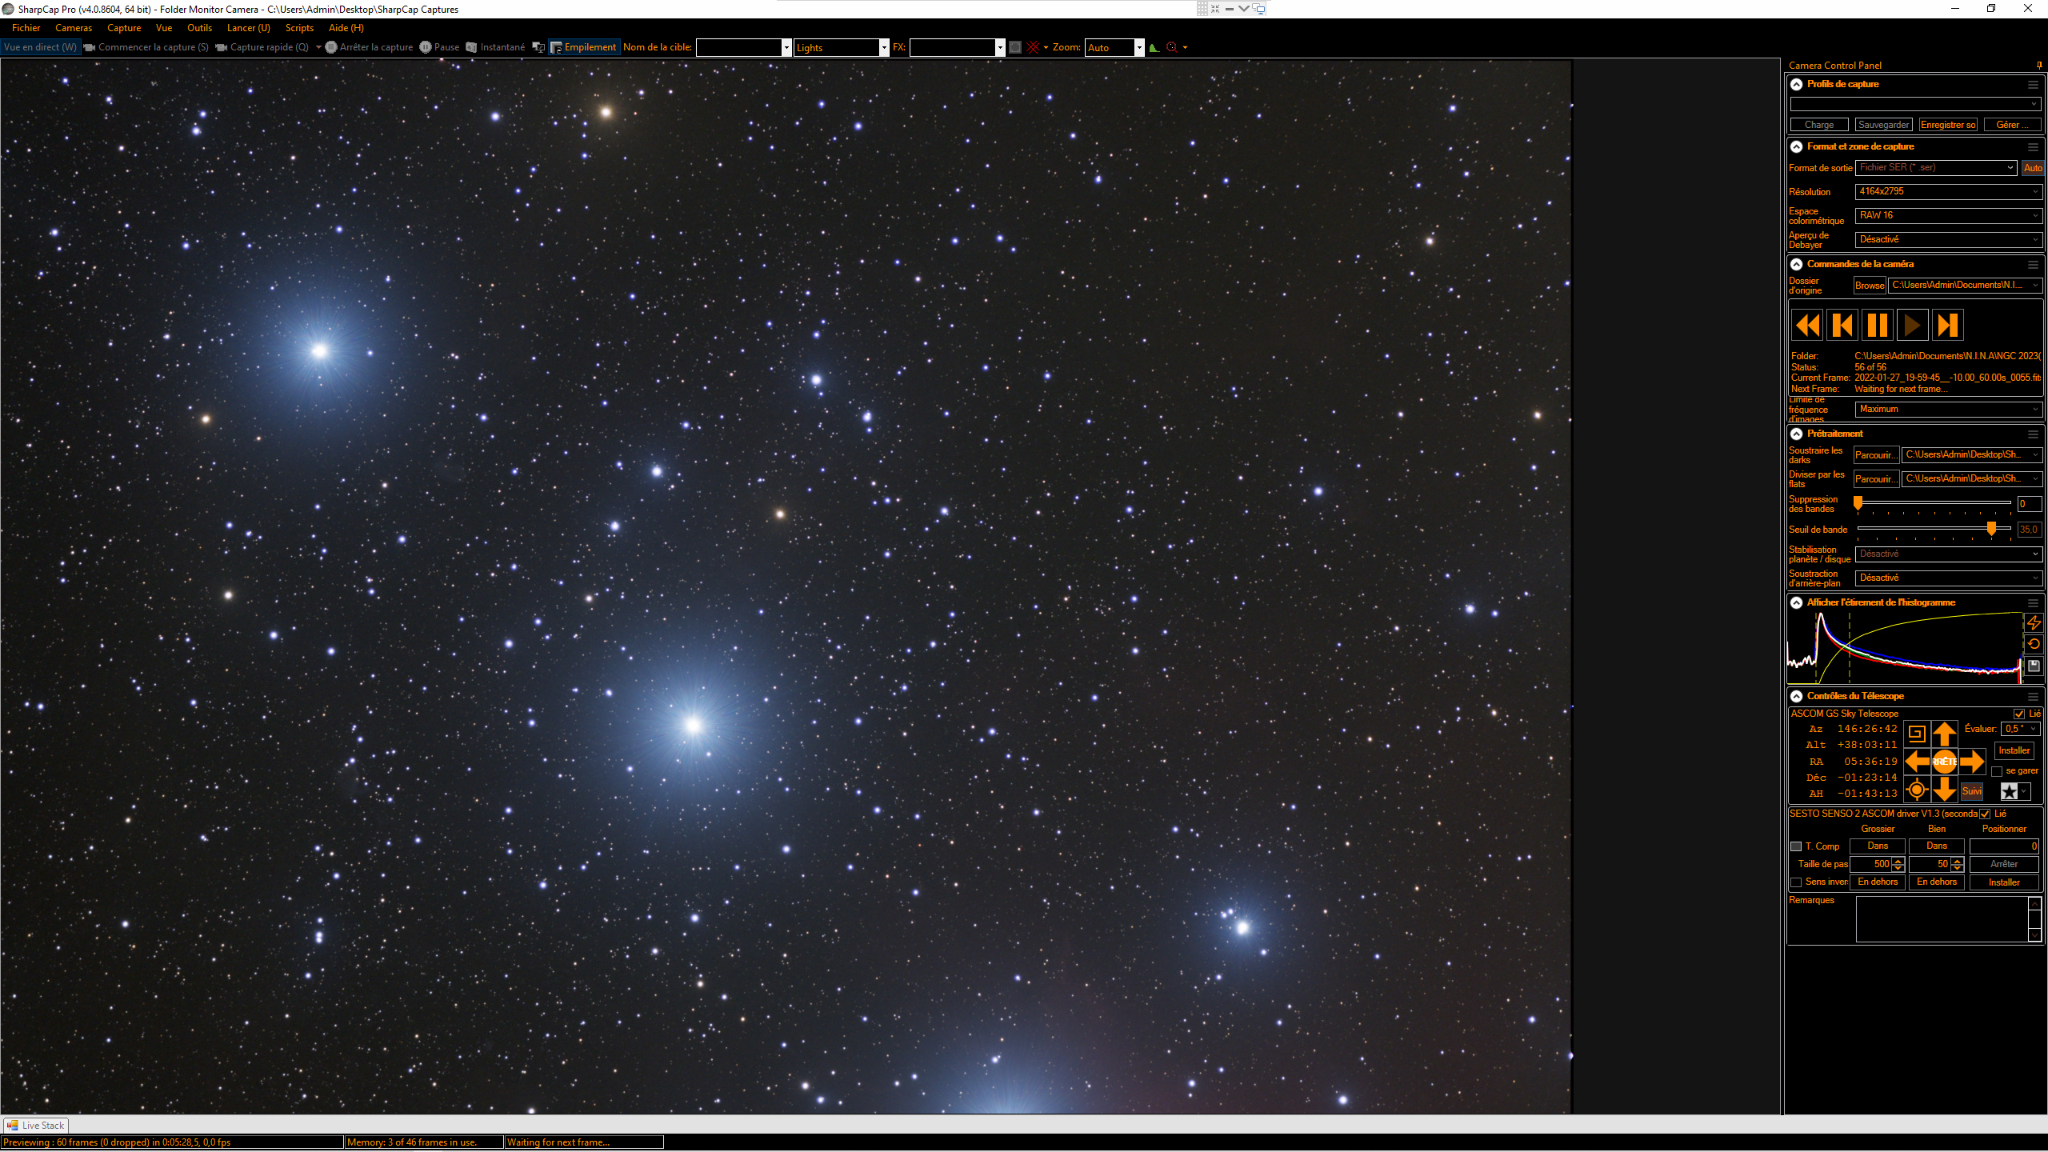This screenshot has height=1152, width=2048.
Task: Rewind to first frame in folder monitor
Action: click(x=1807, y=325)
